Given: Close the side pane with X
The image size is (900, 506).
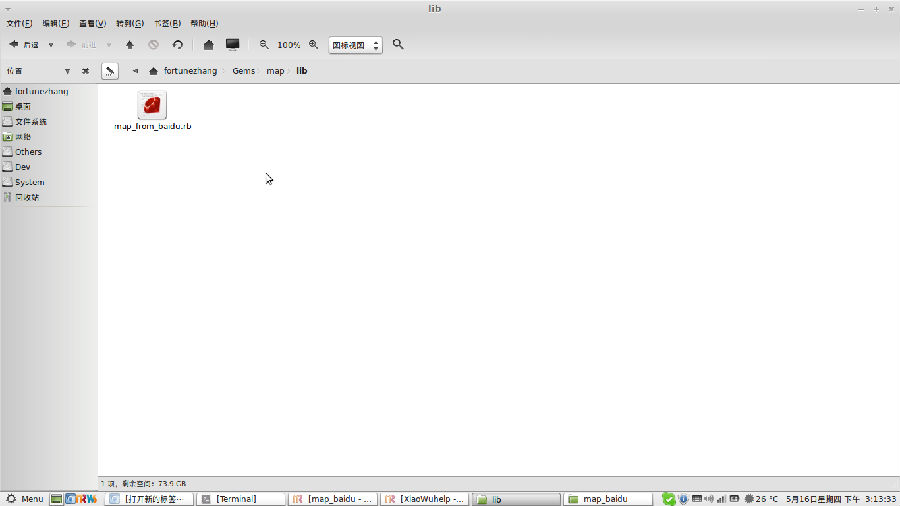Looking at the screenshot, I should coord(86,71).
